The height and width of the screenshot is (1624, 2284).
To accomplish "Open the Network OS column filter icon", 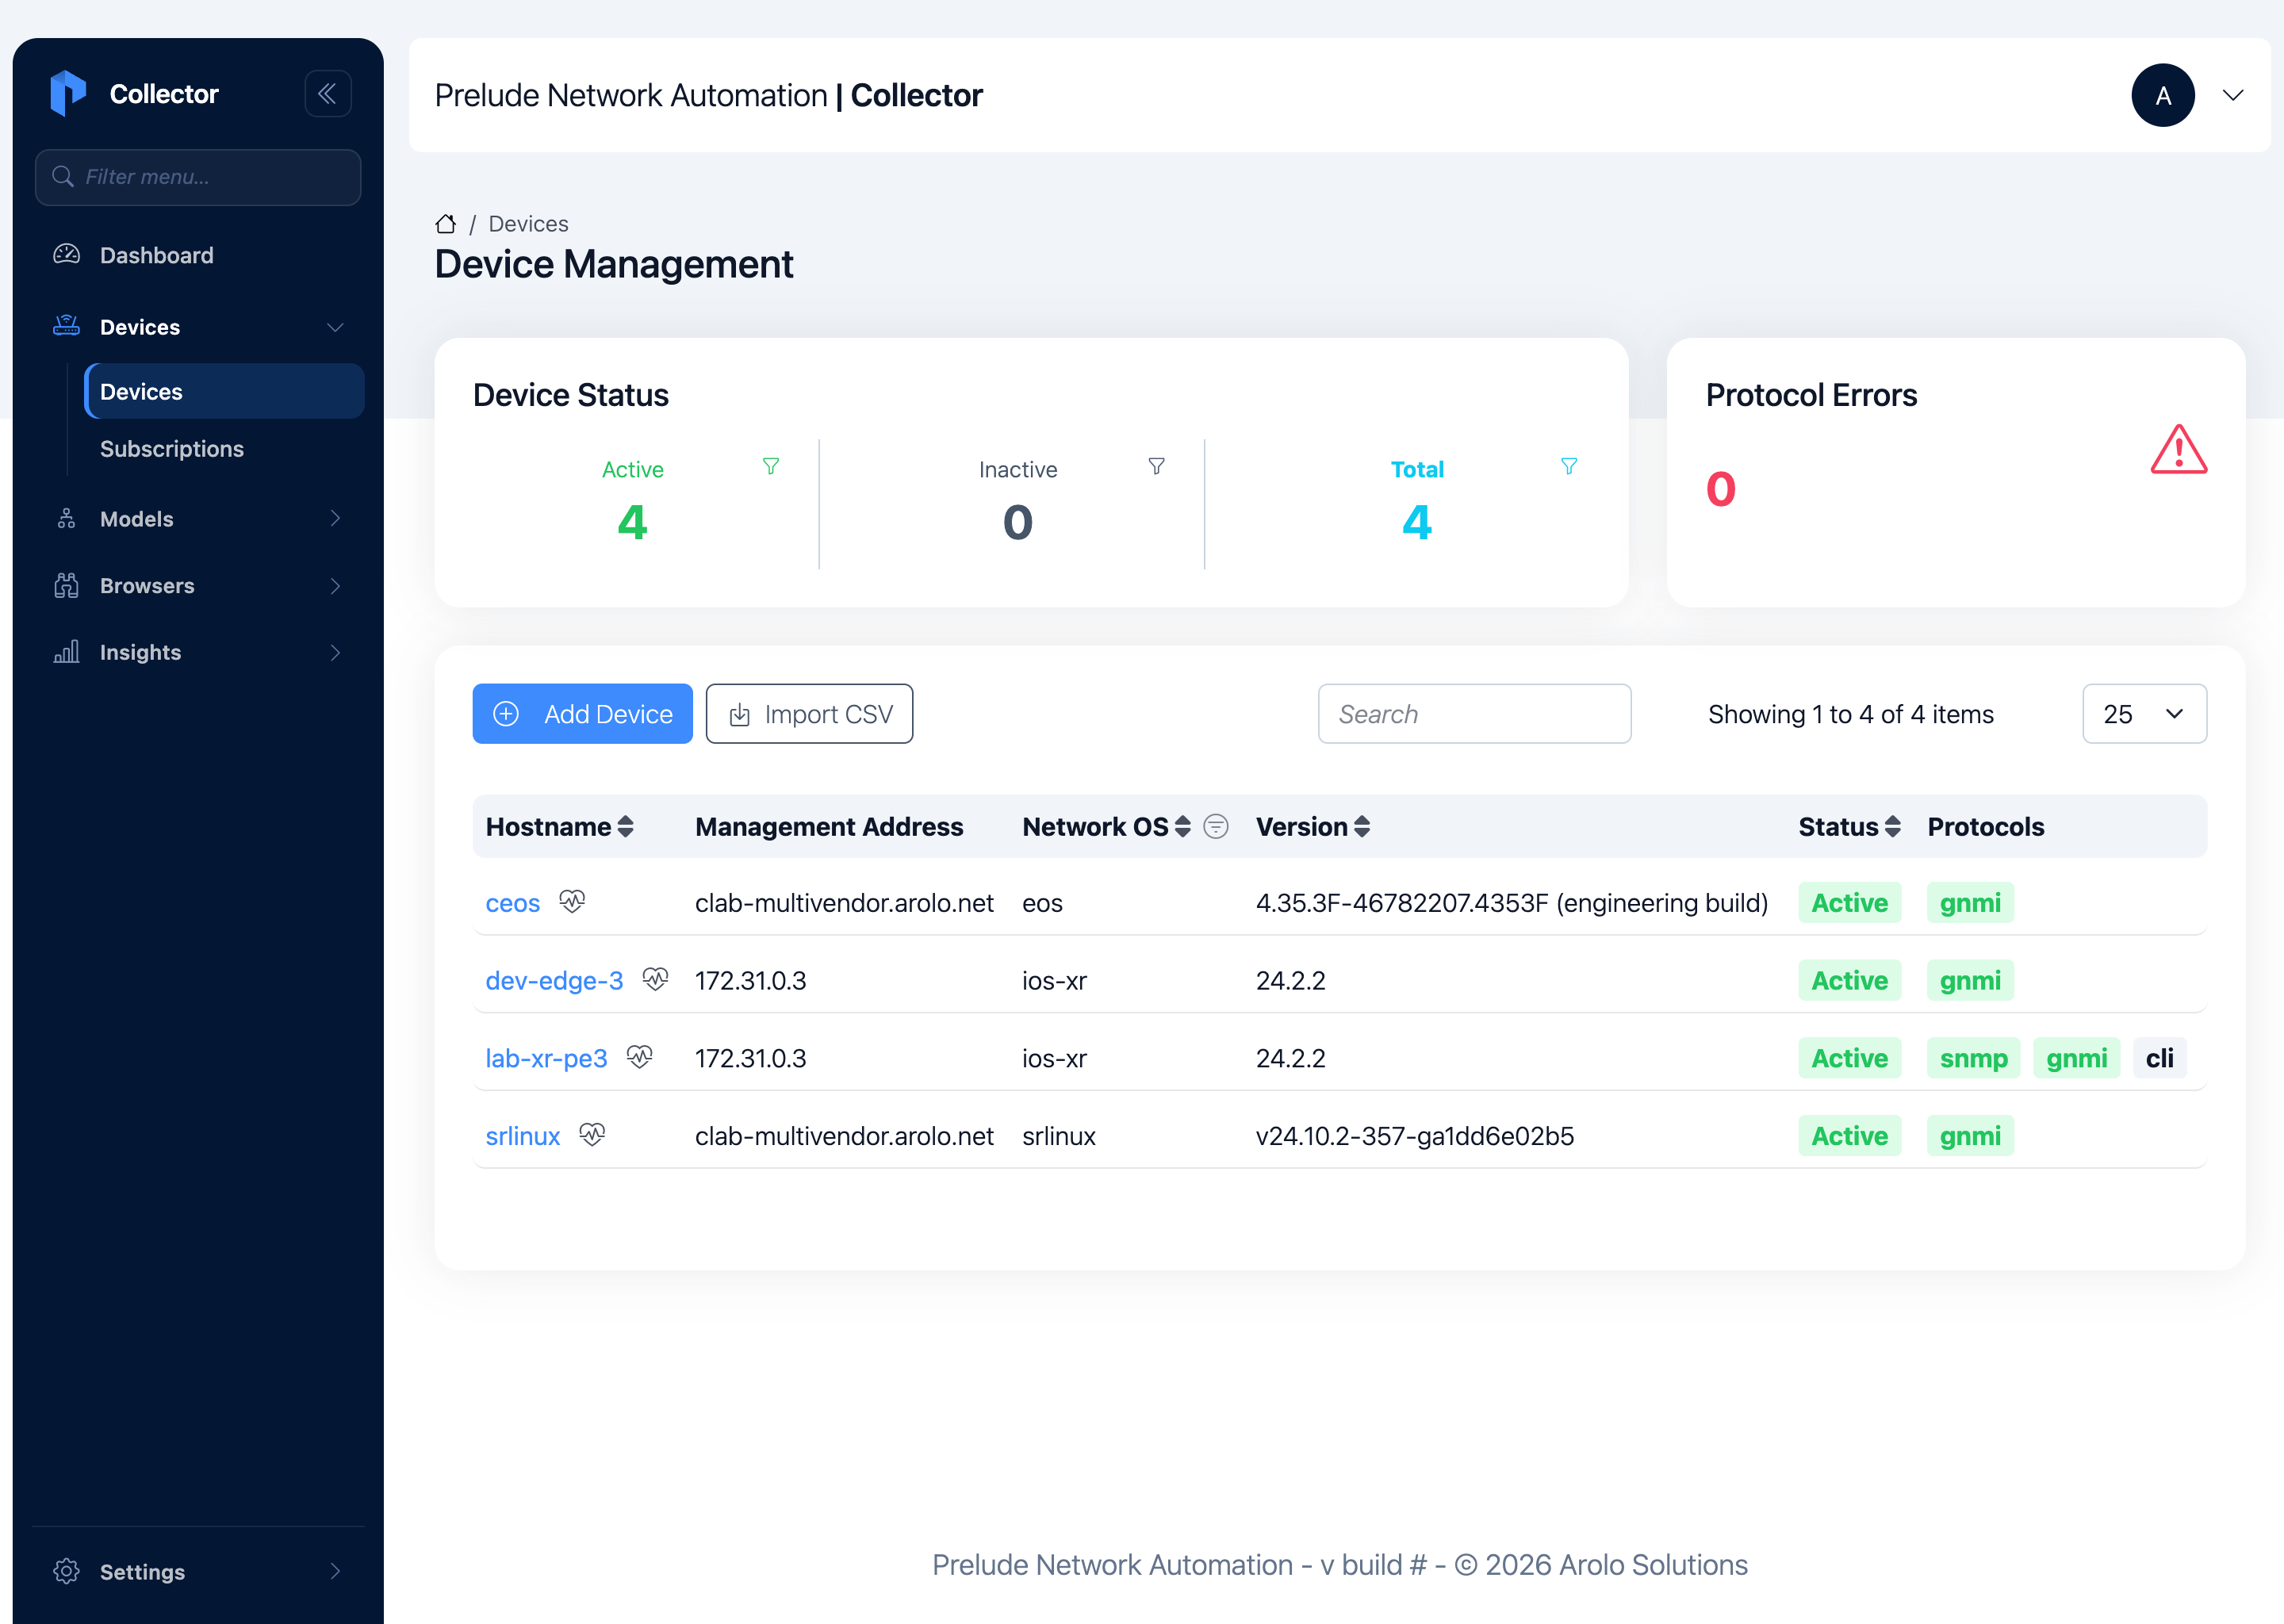I will tap(1216, 827).
